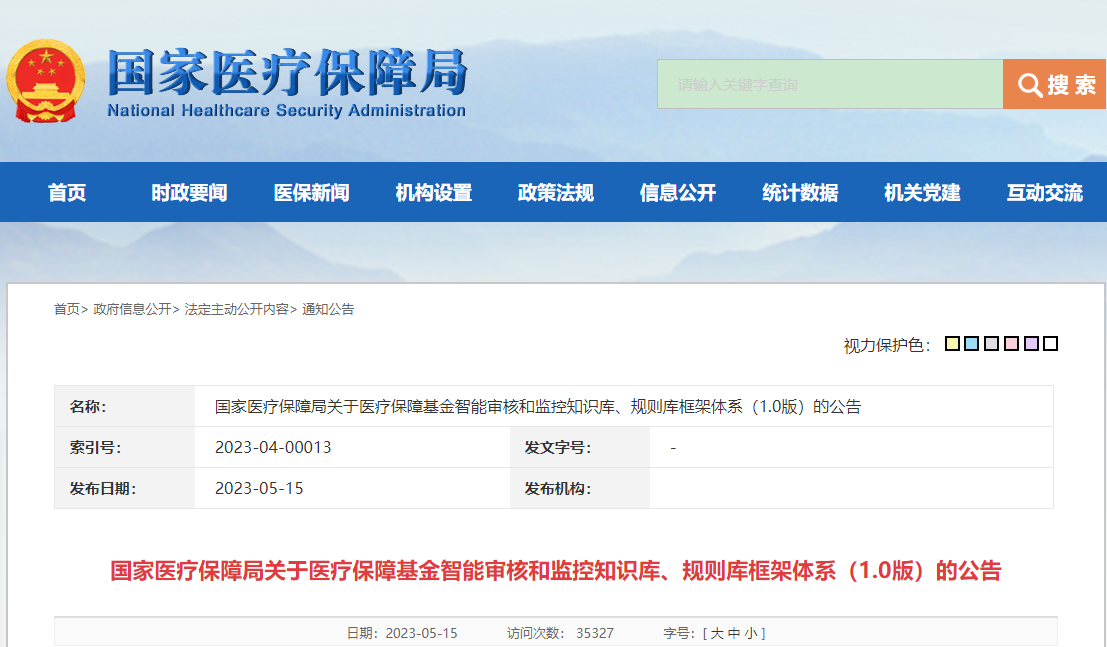This screenshot has height=647, width=1107.
Task: Click the 通知公告 breadcrumb link
Action: click(x=328, y=309)
